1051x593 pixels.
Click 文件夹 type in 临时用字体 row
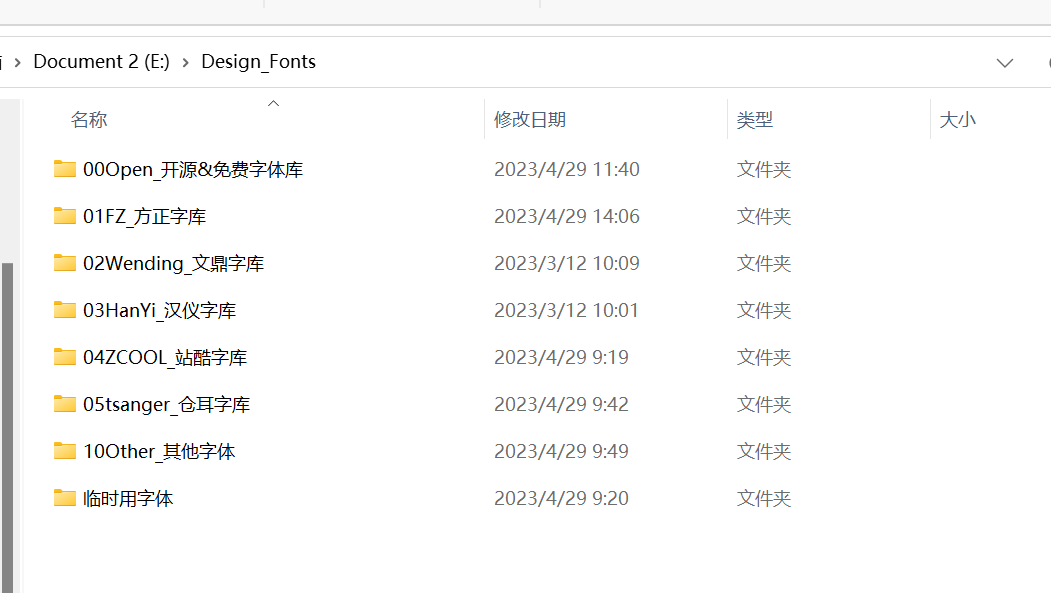764,499
